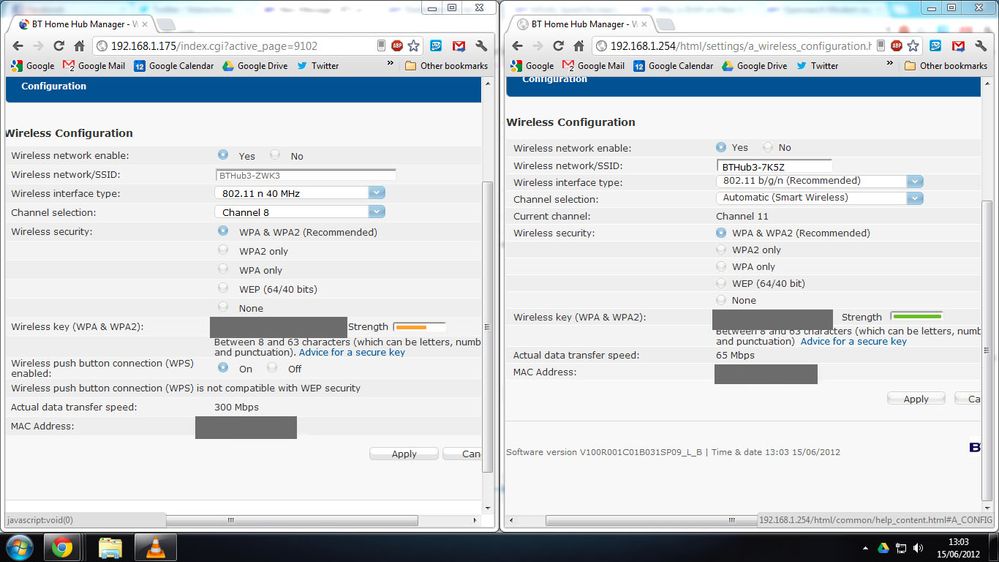Open the Windows Start menu
The width and height of the screenshot is (999, 562).
click(x=19, y=547)
